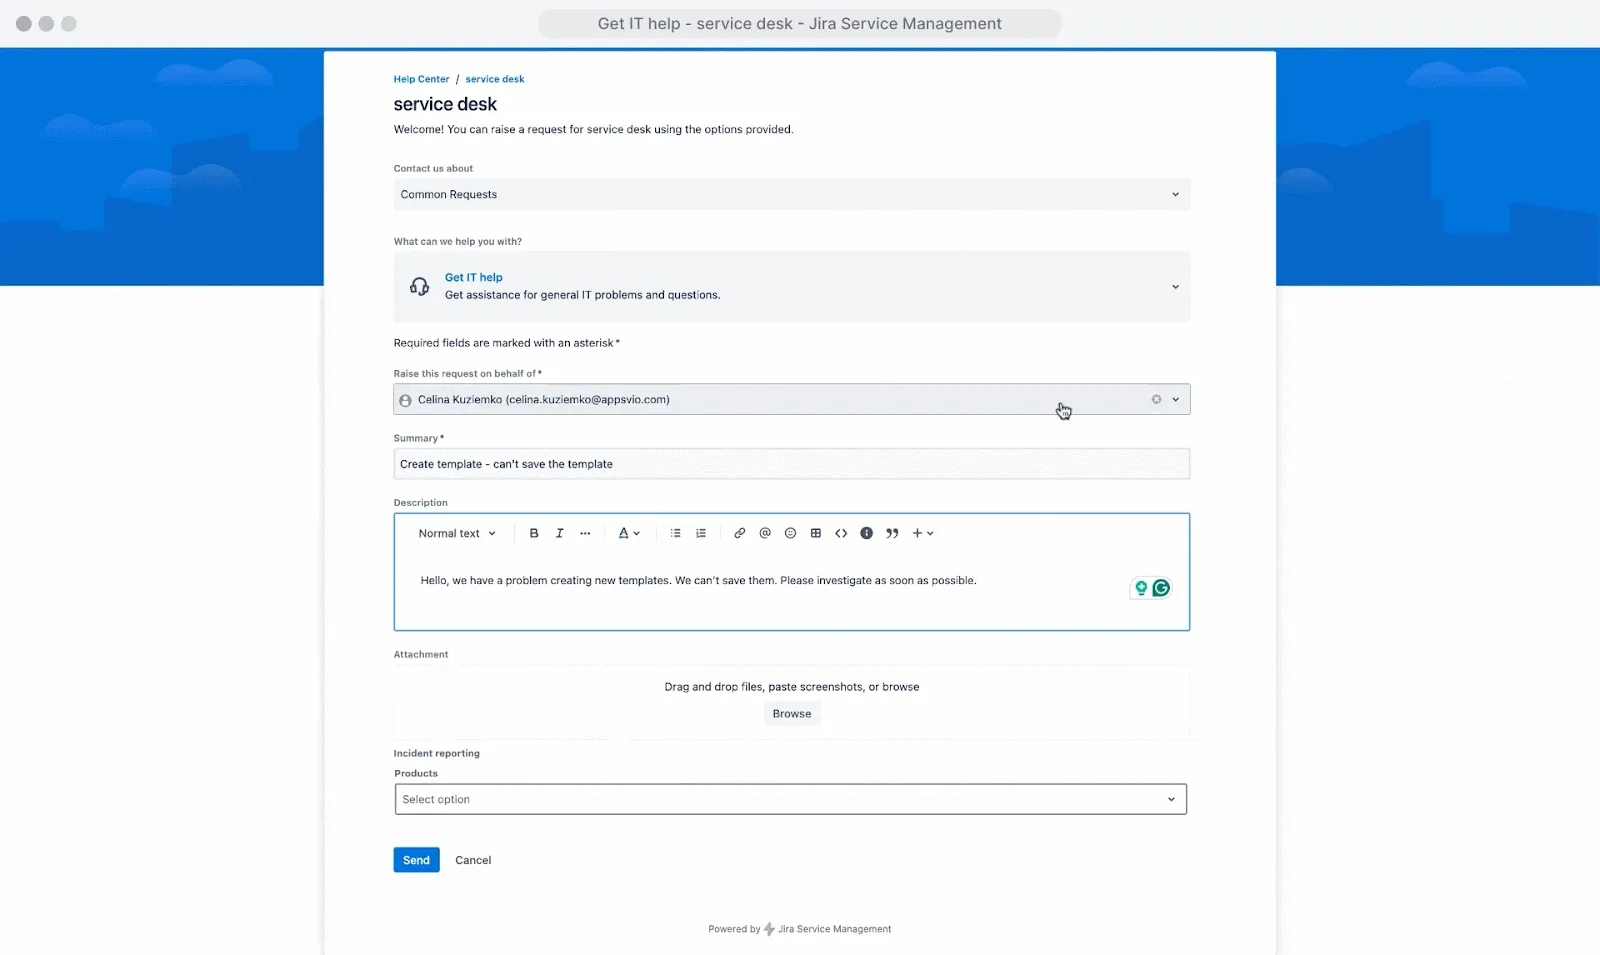This screenshot has width=1600, height=955.
Task: Expand the Get IT help request type
Action: point(1174,287)
